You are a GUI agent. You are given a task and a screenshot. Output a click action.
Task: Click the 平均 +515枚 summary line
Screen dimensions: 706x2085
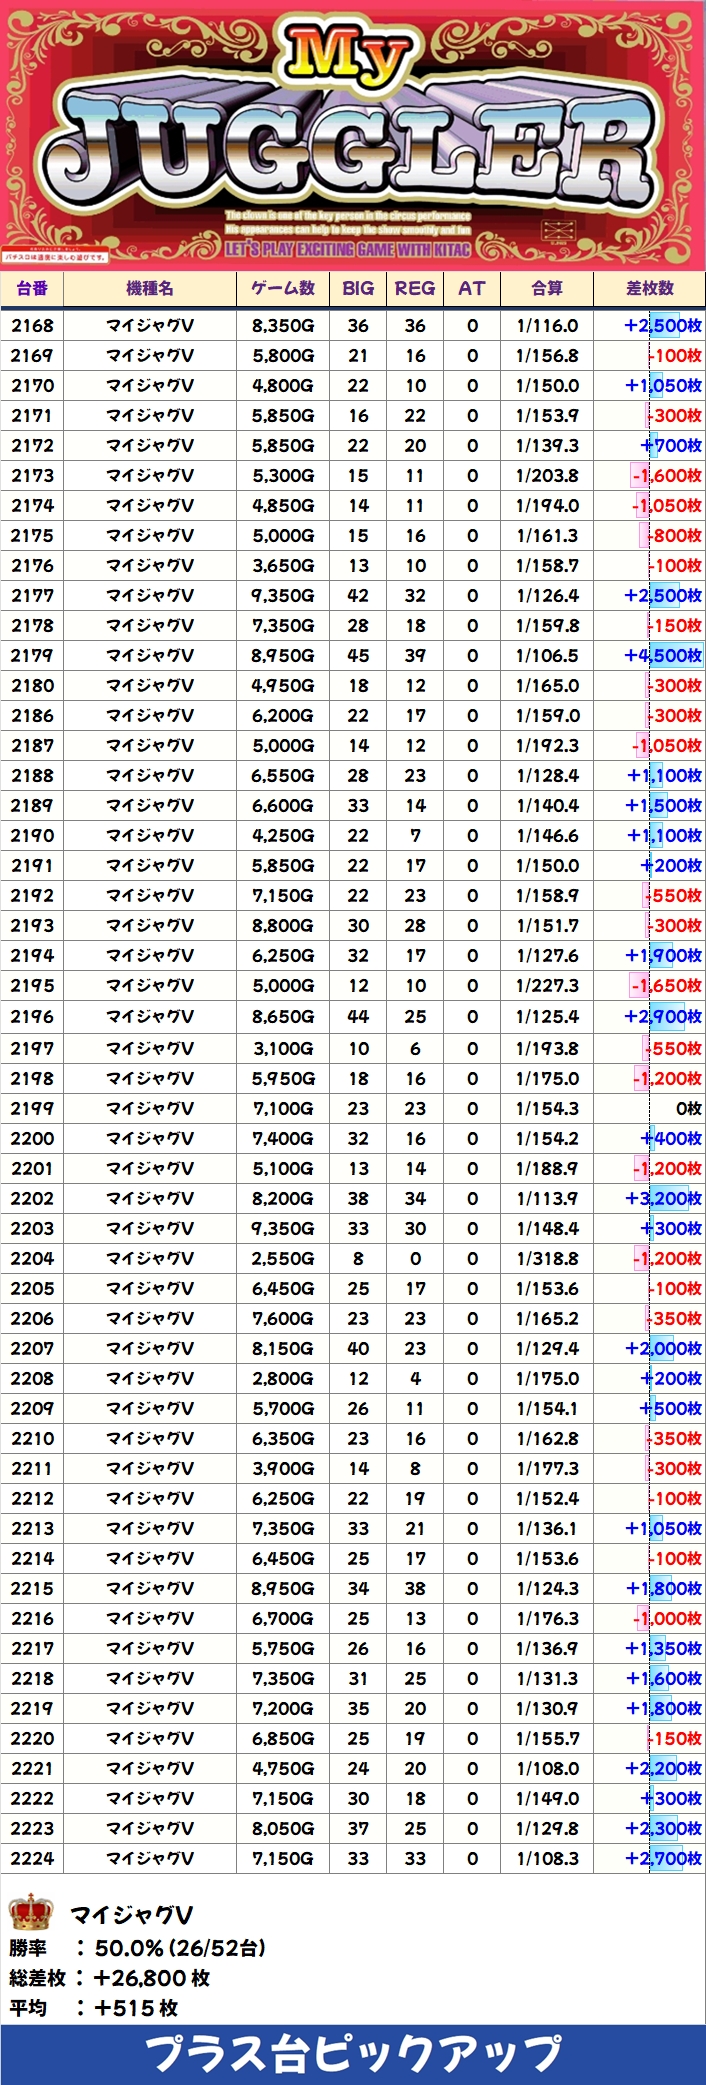point(94,2007)
